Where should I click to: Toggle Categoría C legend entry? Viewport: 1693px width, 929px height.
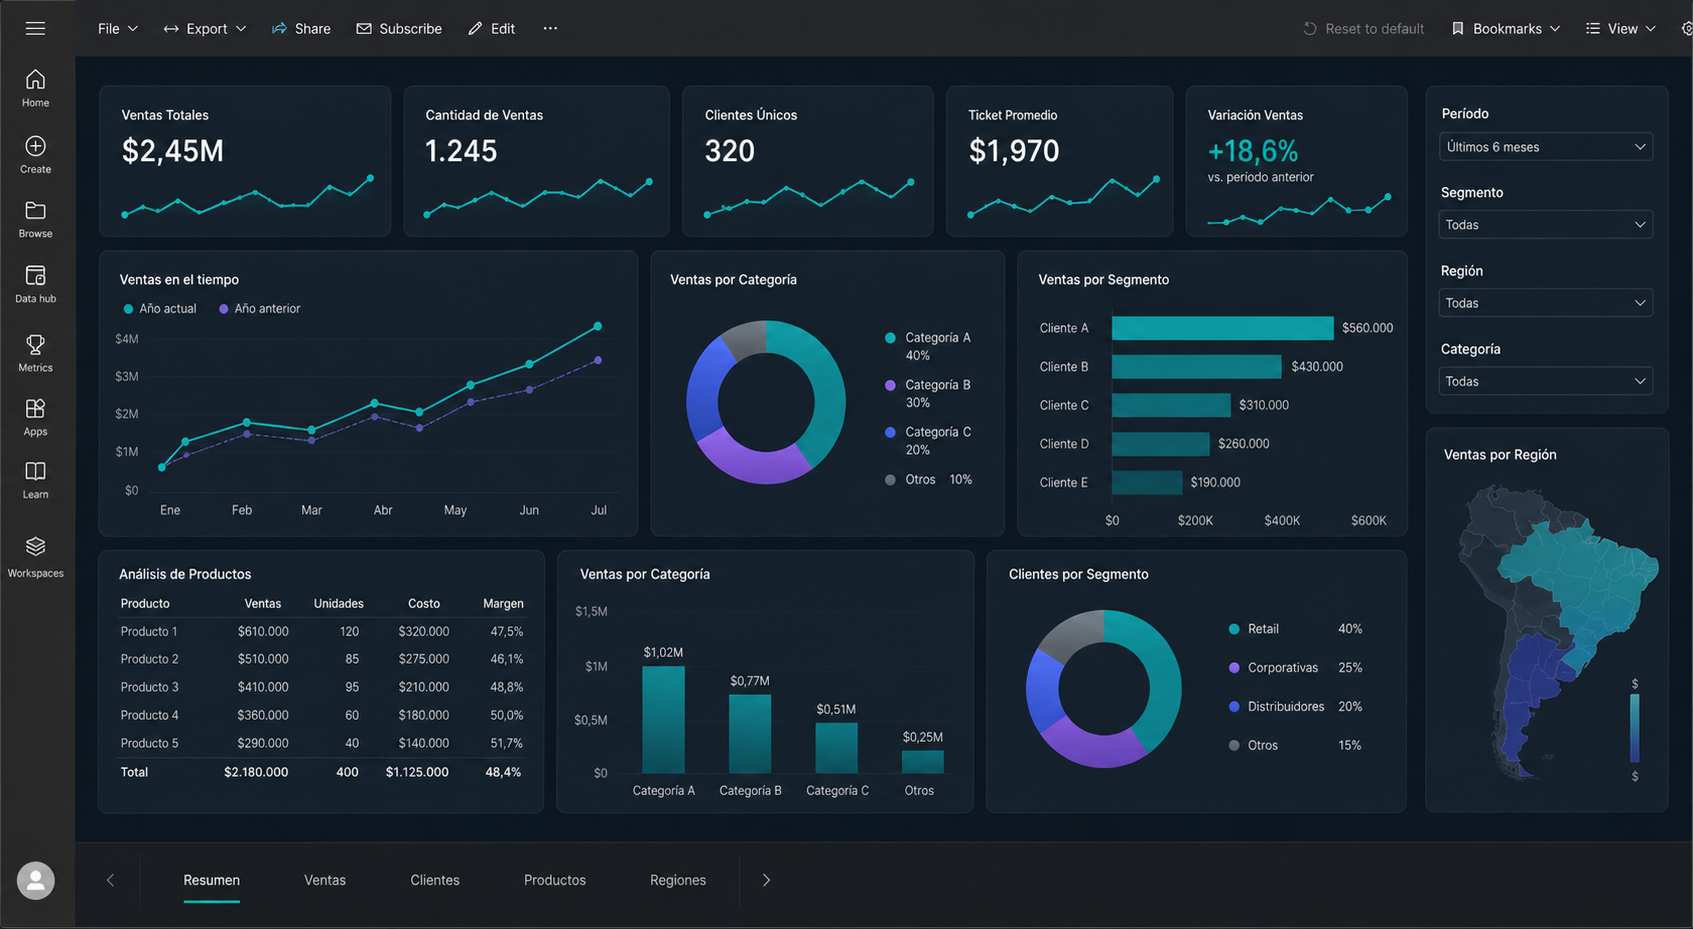tap(928, 440)
